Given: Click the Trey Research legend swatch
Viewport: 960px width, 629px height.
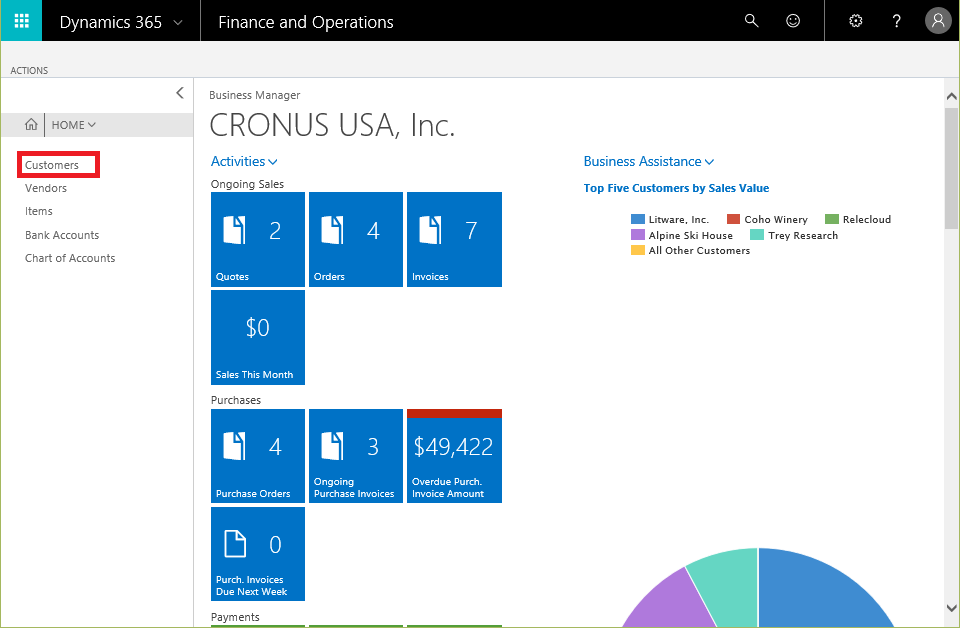Looking at the screenshot, I should pos(757,235).
